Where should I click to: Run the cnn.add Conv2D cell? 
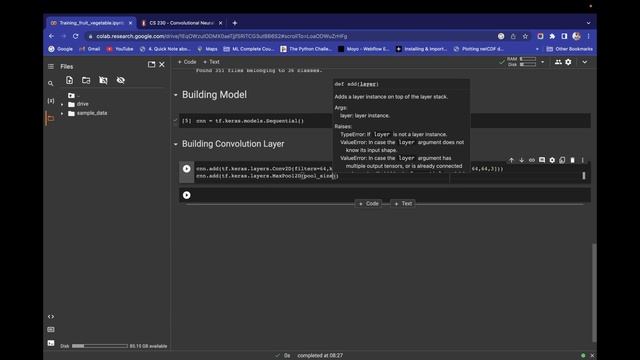coord(187,169)
